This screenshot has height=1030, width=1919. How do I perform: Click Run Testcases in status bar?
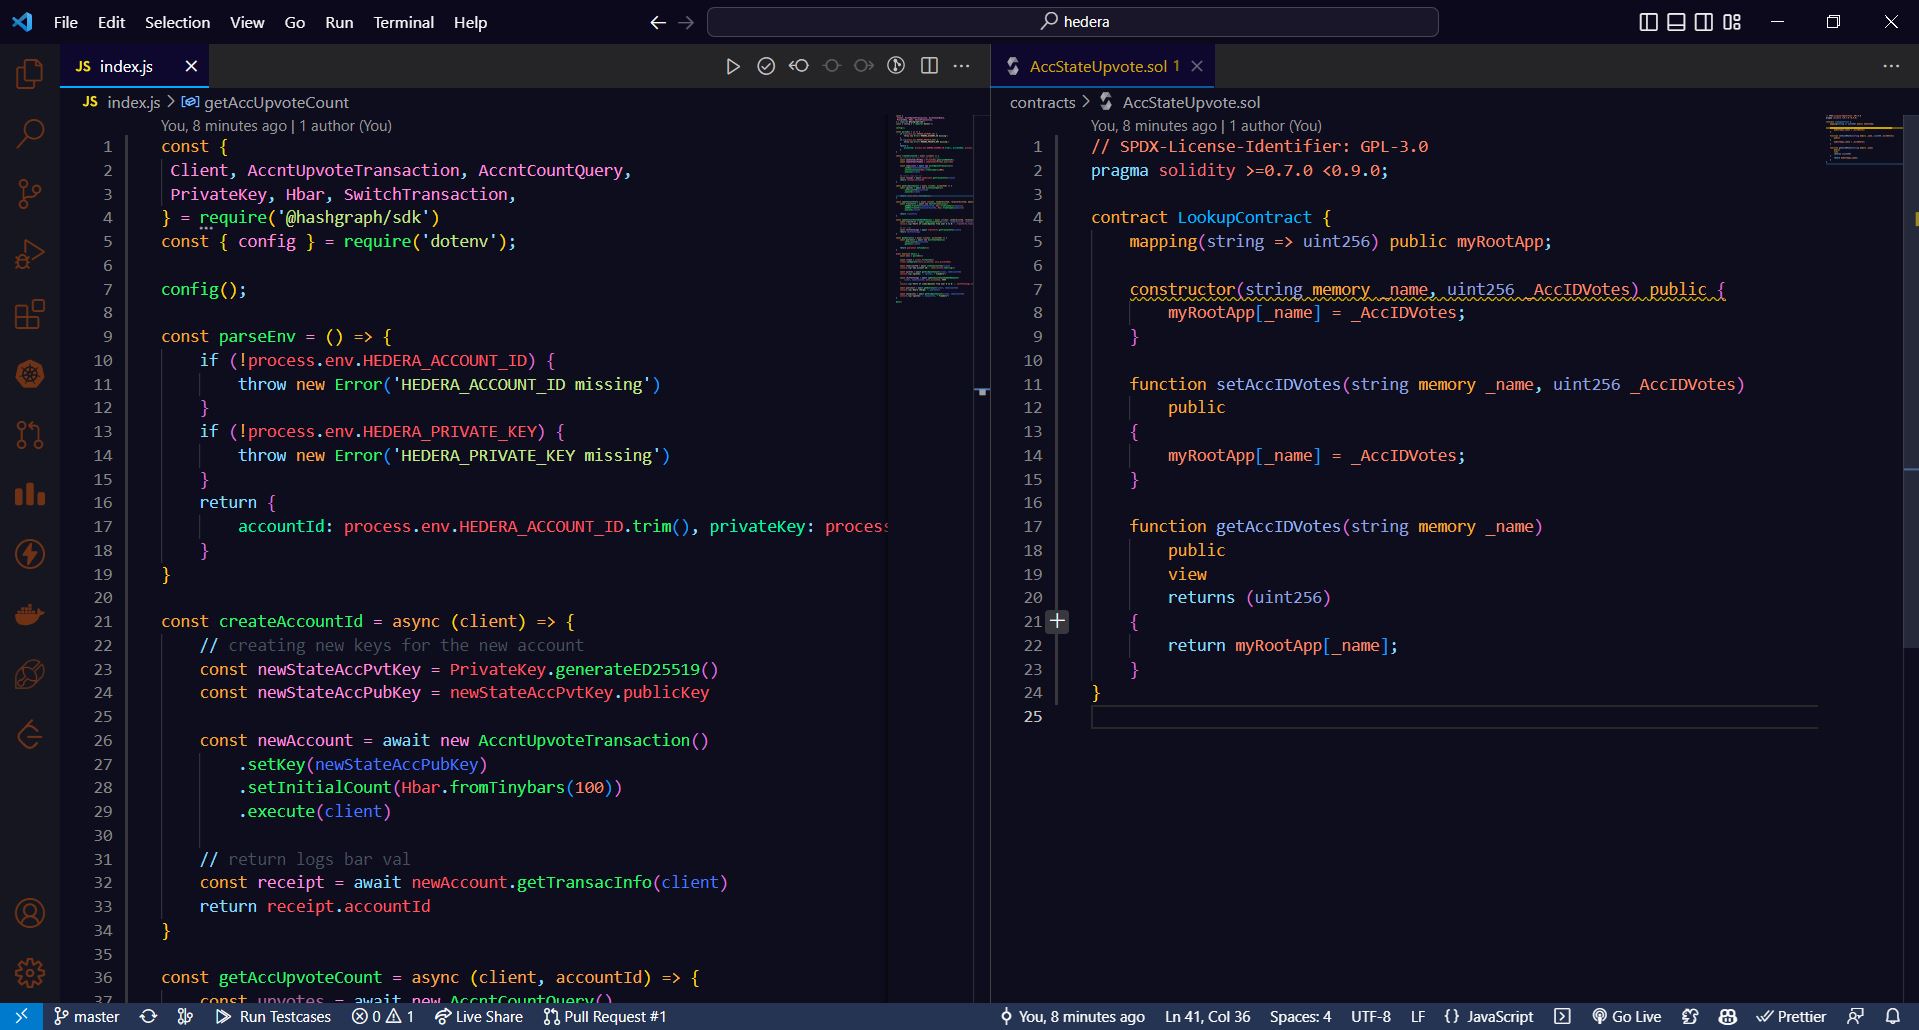274,1016
